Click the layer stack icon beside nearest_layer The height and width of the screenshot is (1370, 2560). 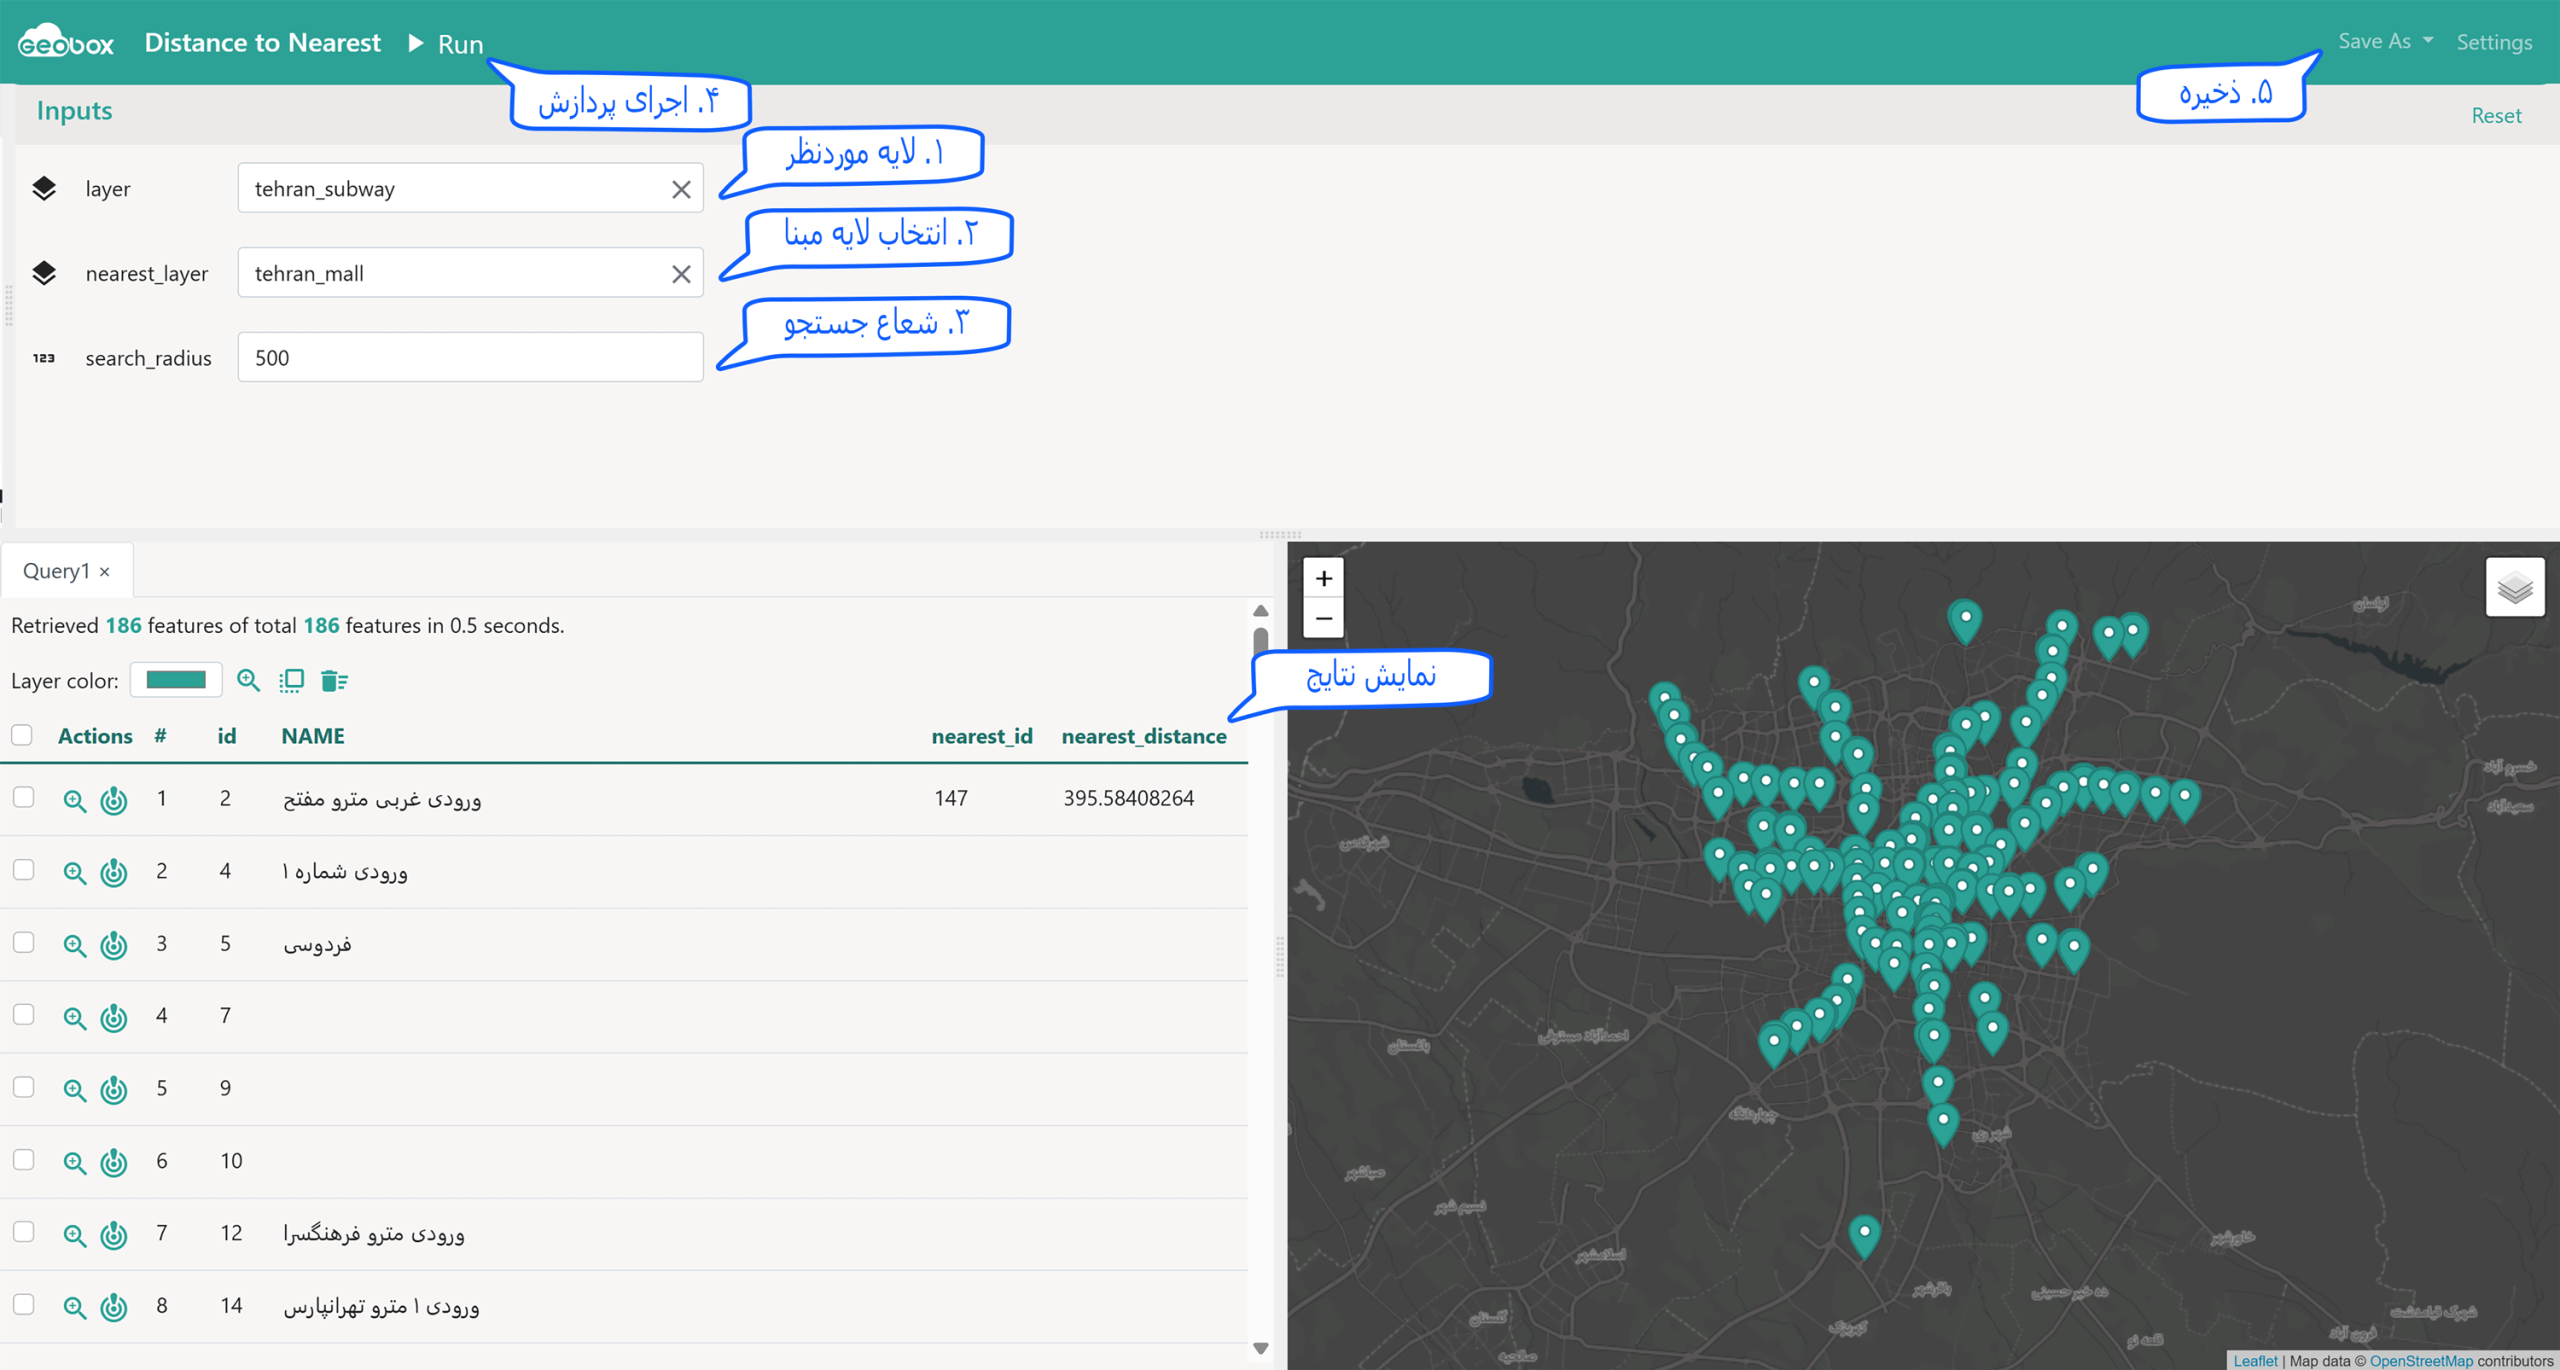(x=44, y=273)
